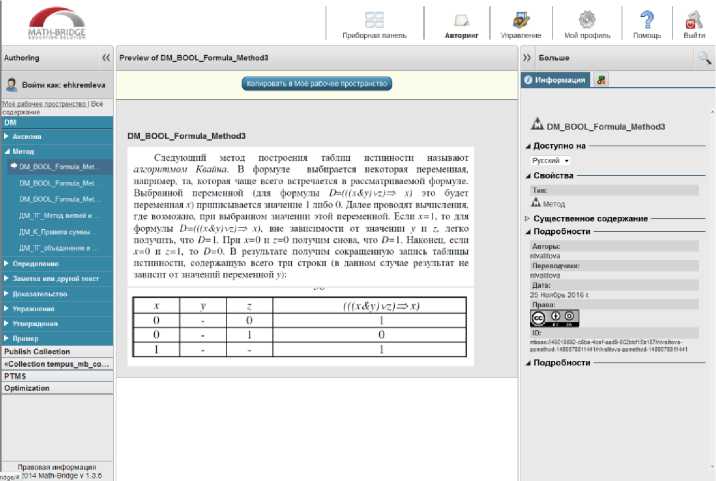This screenshot has width=716, height=481.
Task: Open the DM section header
Action: pos(57,122)
